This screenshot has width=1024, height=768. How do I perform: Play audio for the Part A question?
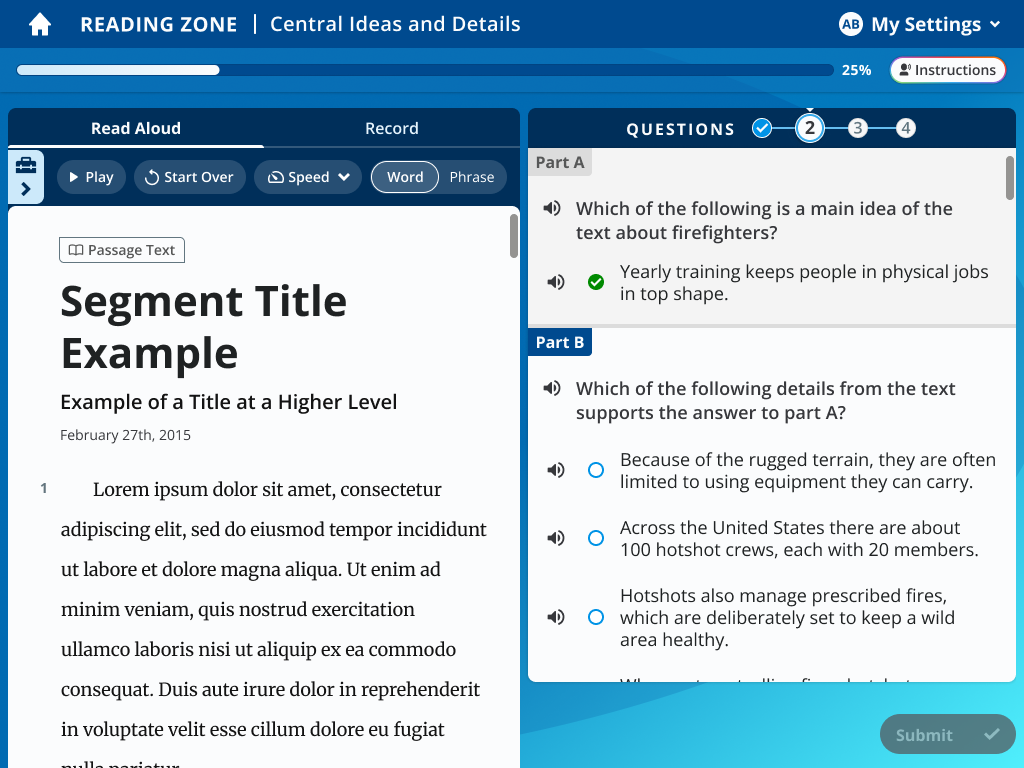[552, 208]
